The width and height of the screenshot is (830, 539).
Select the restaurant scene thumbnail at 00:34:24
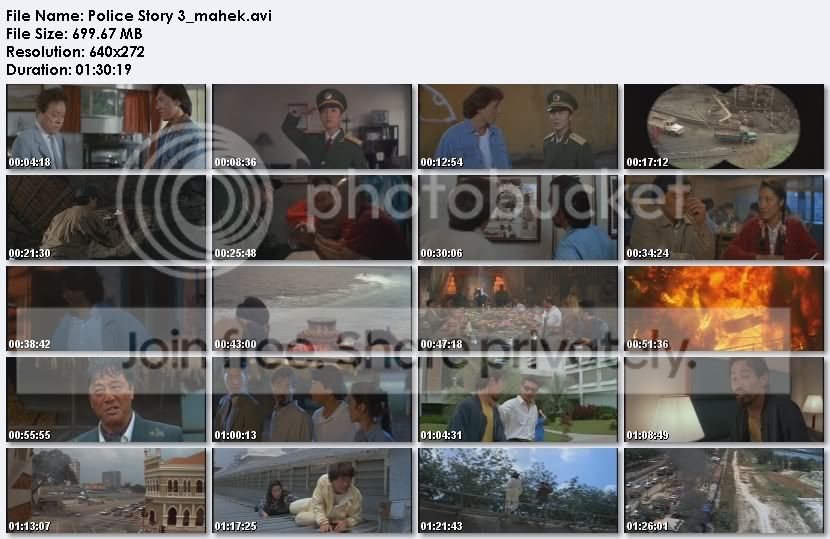pyautogui.click(x=724, y=218)
